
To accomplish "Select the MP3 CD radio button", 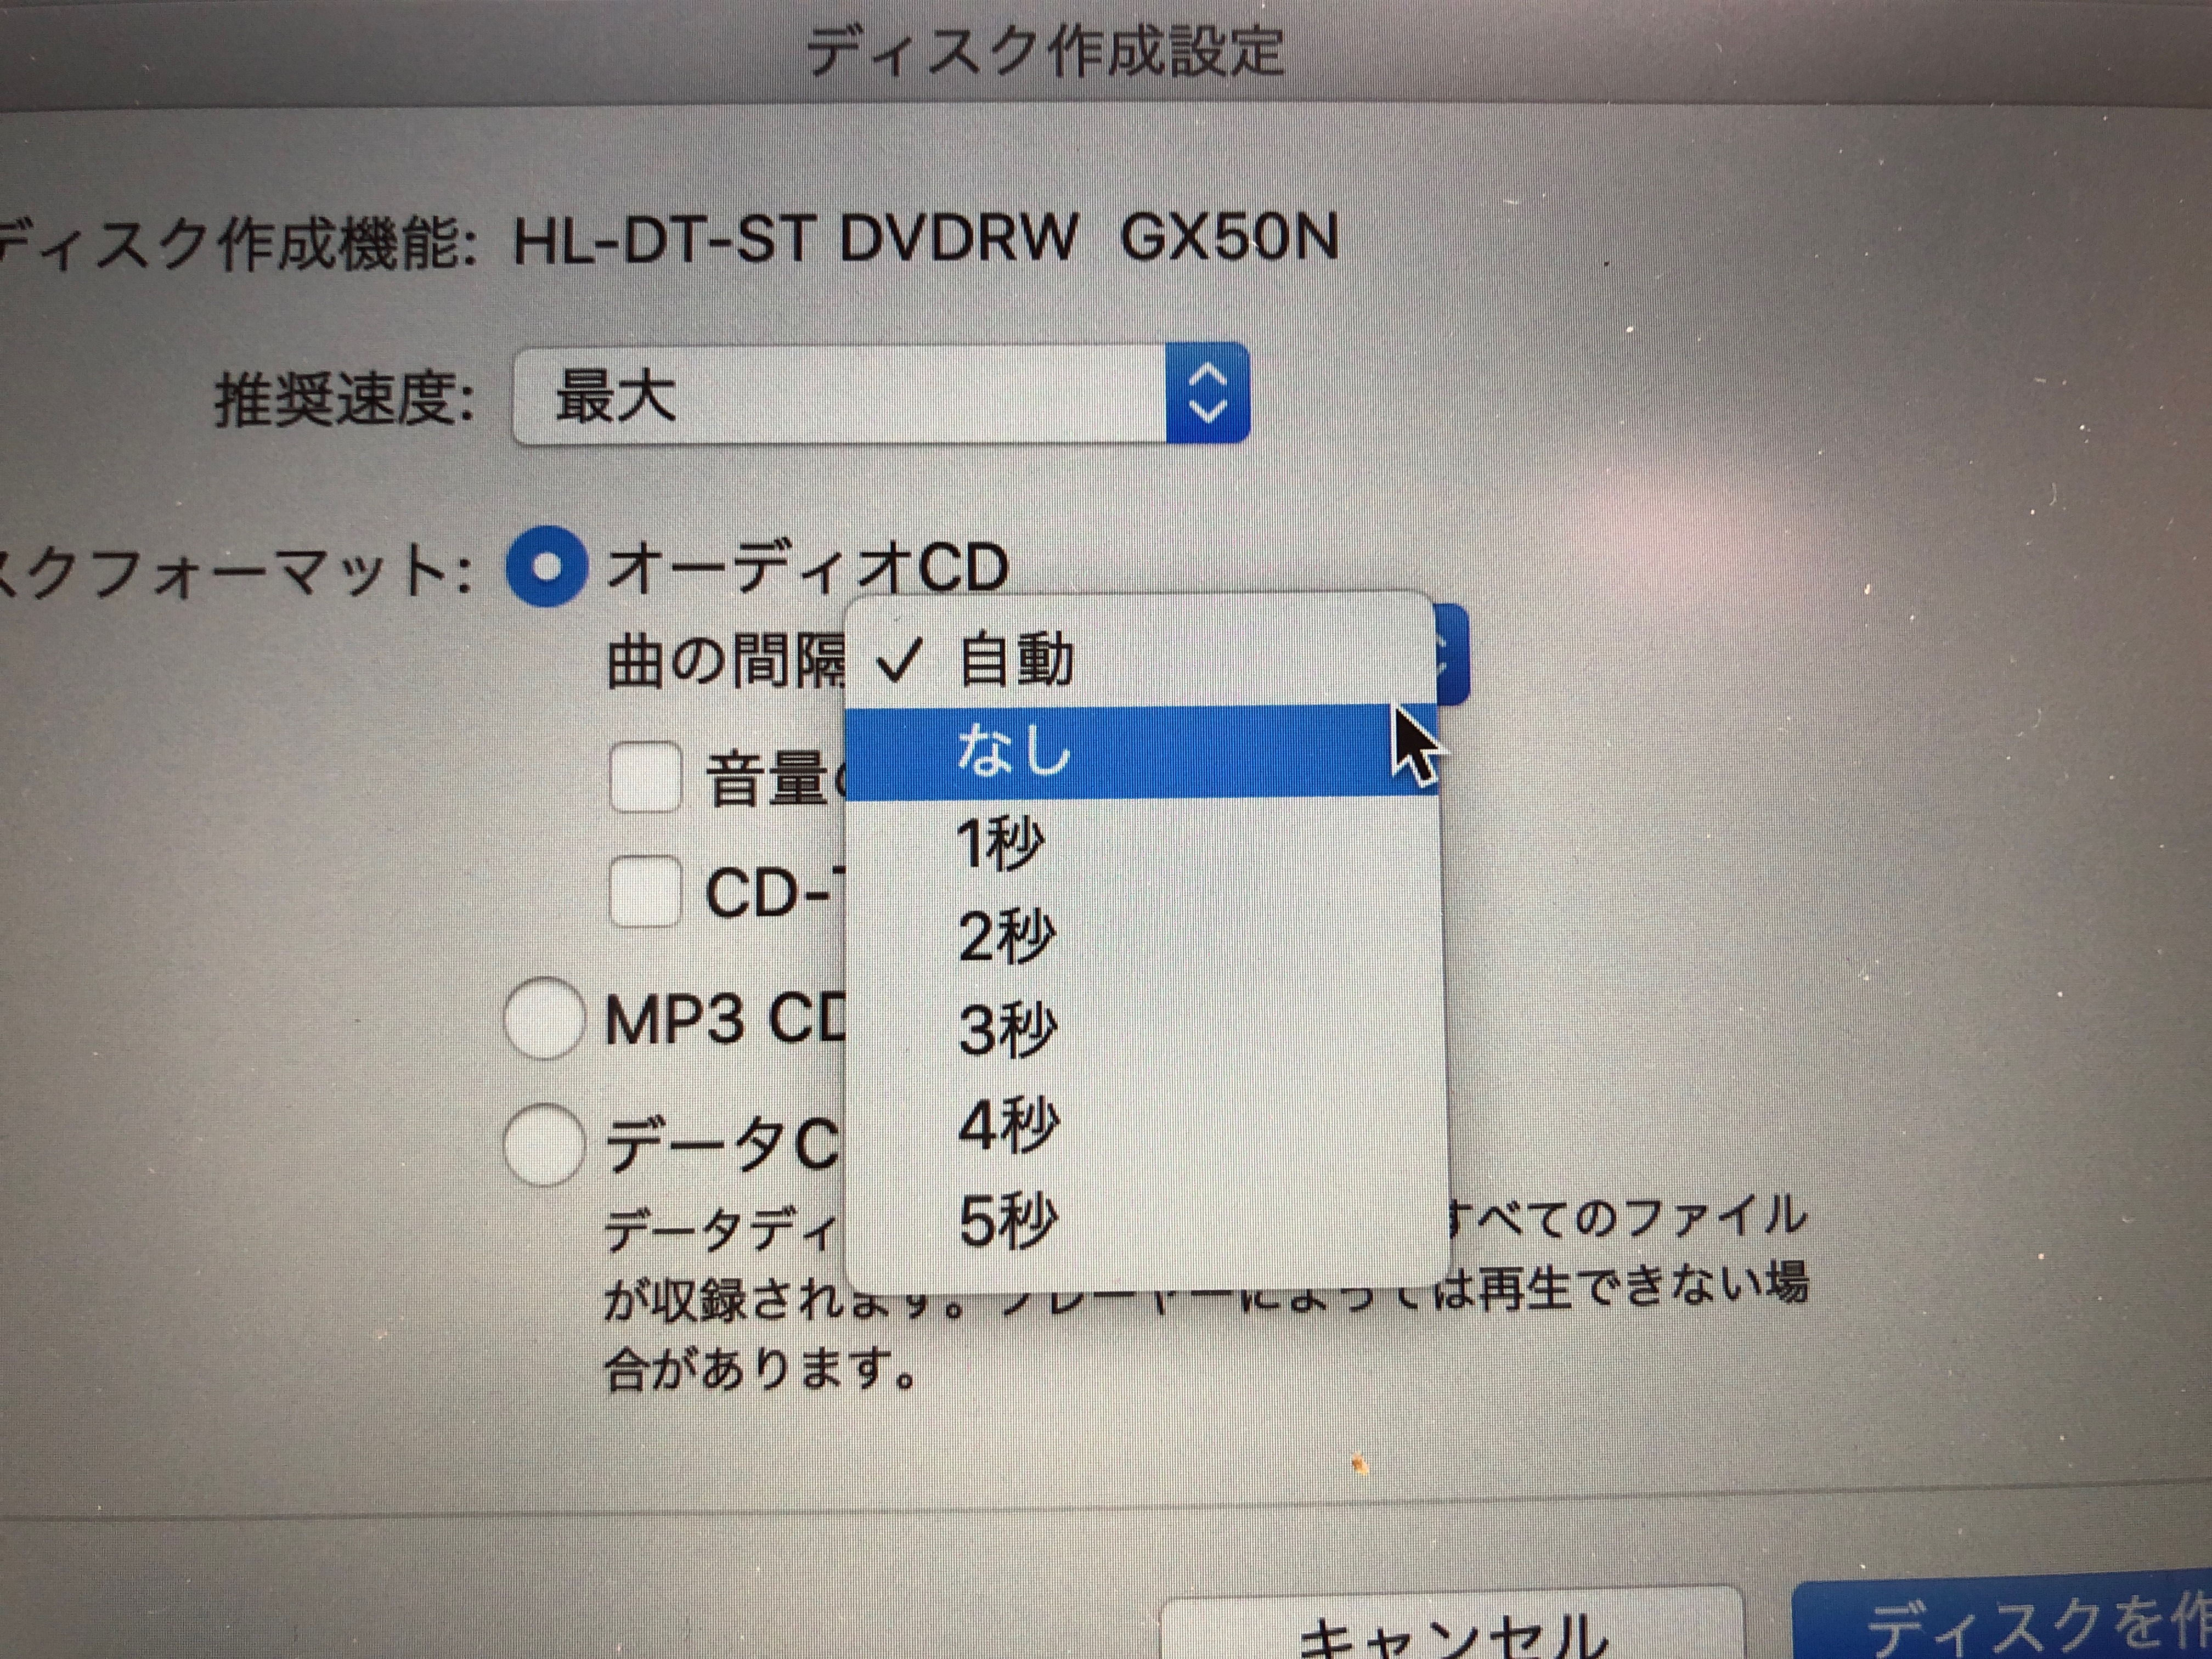I will (545, 1019).
